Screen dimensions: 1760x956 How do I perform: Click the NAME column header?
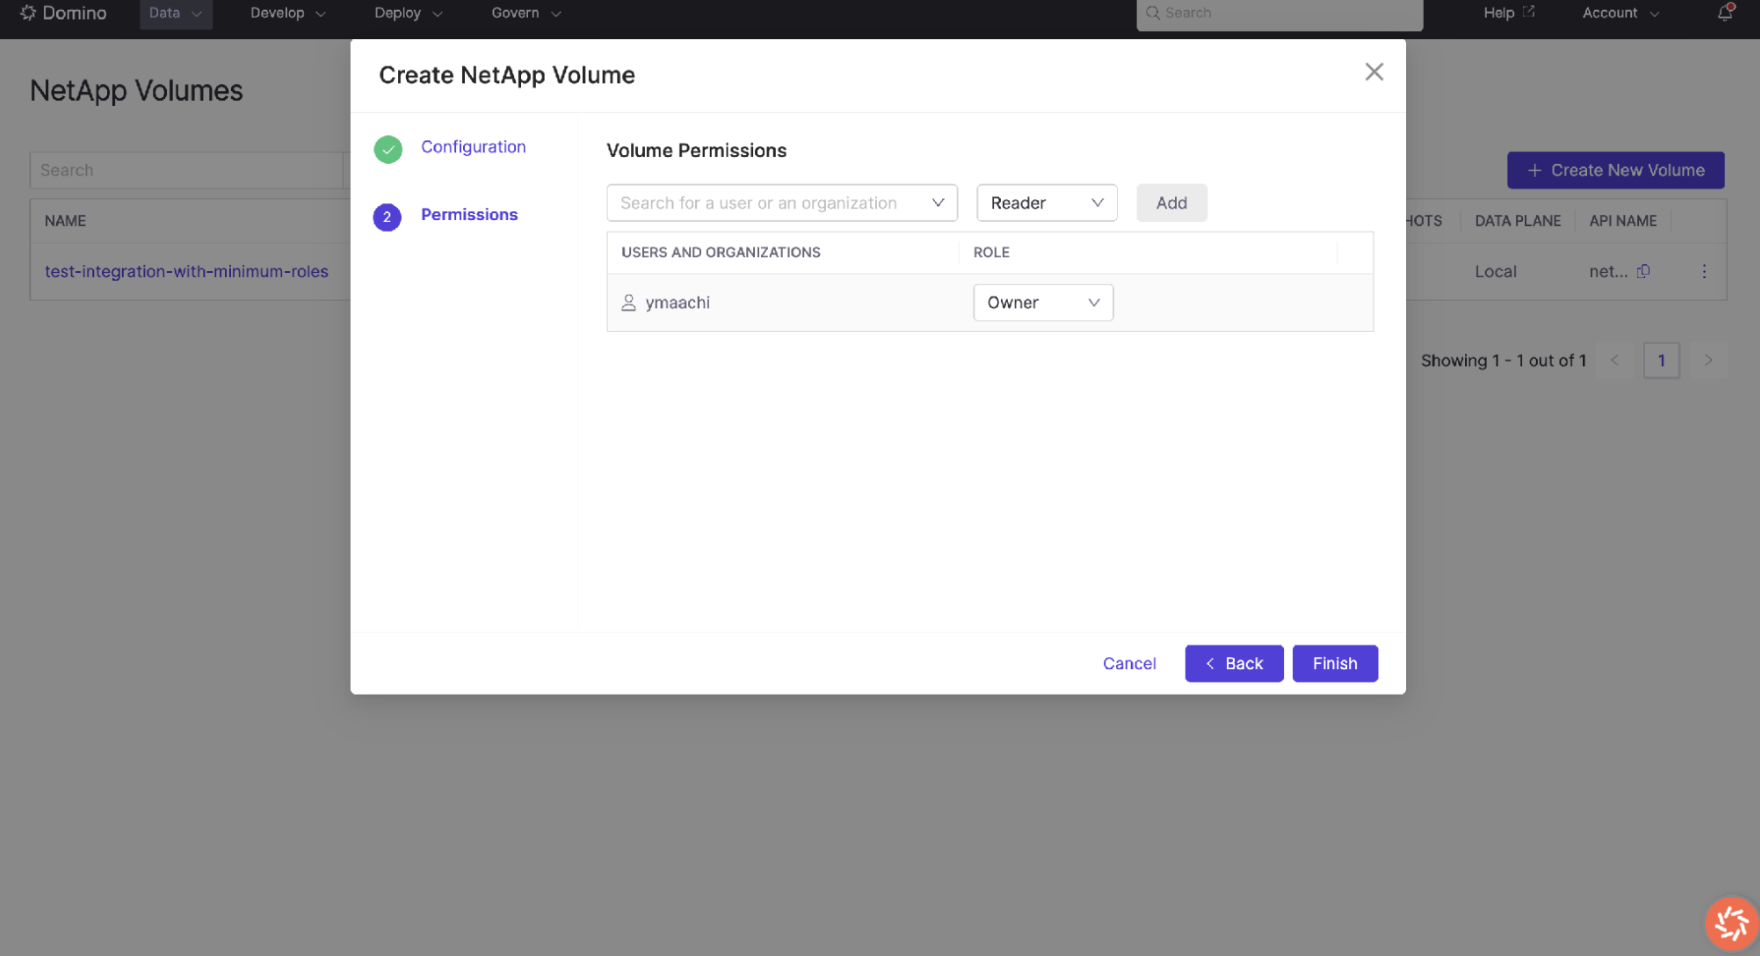tap(65, 221)
